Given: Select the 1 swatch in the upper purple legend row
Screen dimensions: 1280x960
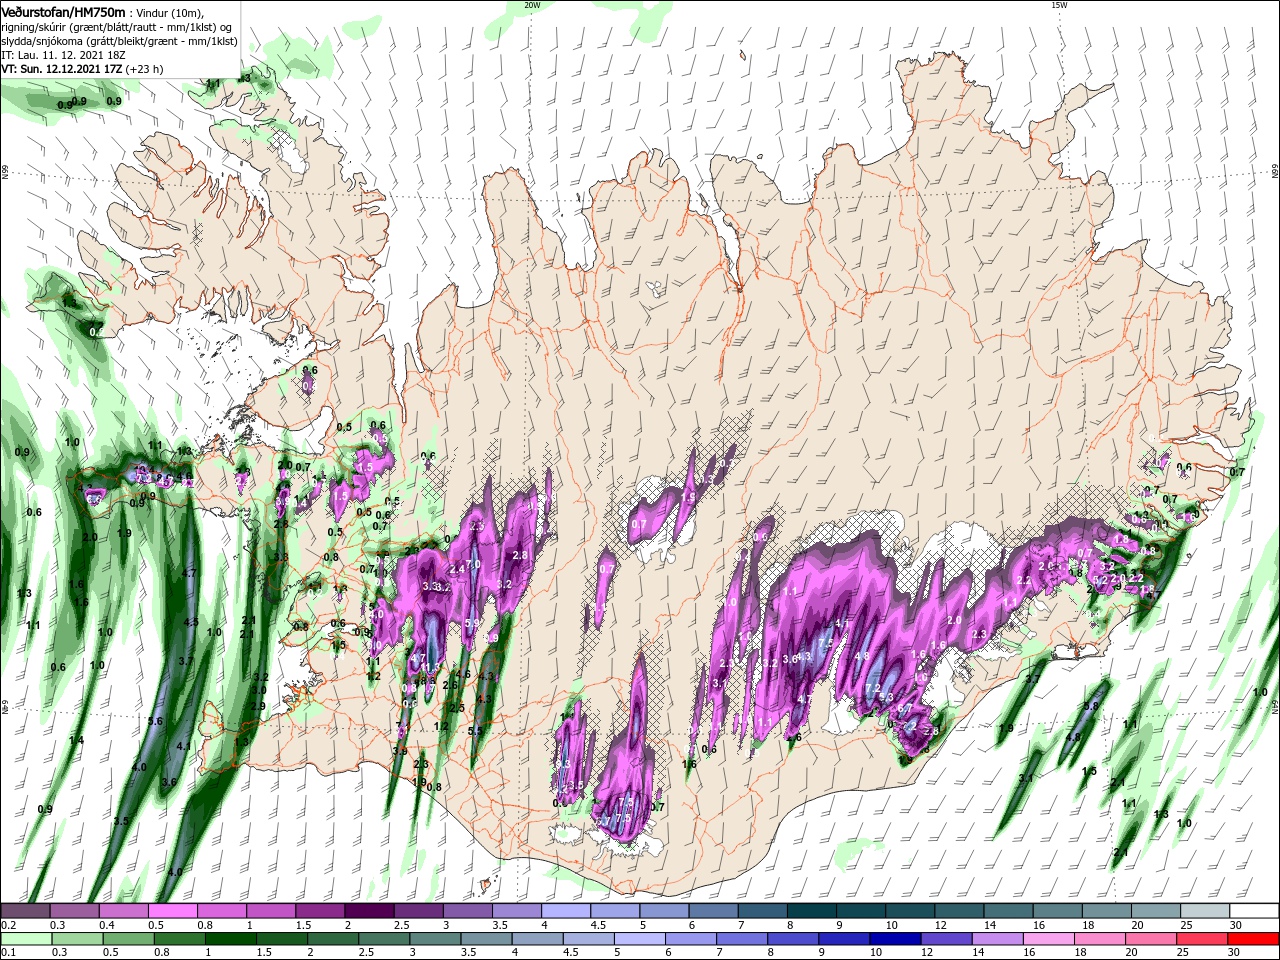Looking at the screenshot, I should pos(270,911).
